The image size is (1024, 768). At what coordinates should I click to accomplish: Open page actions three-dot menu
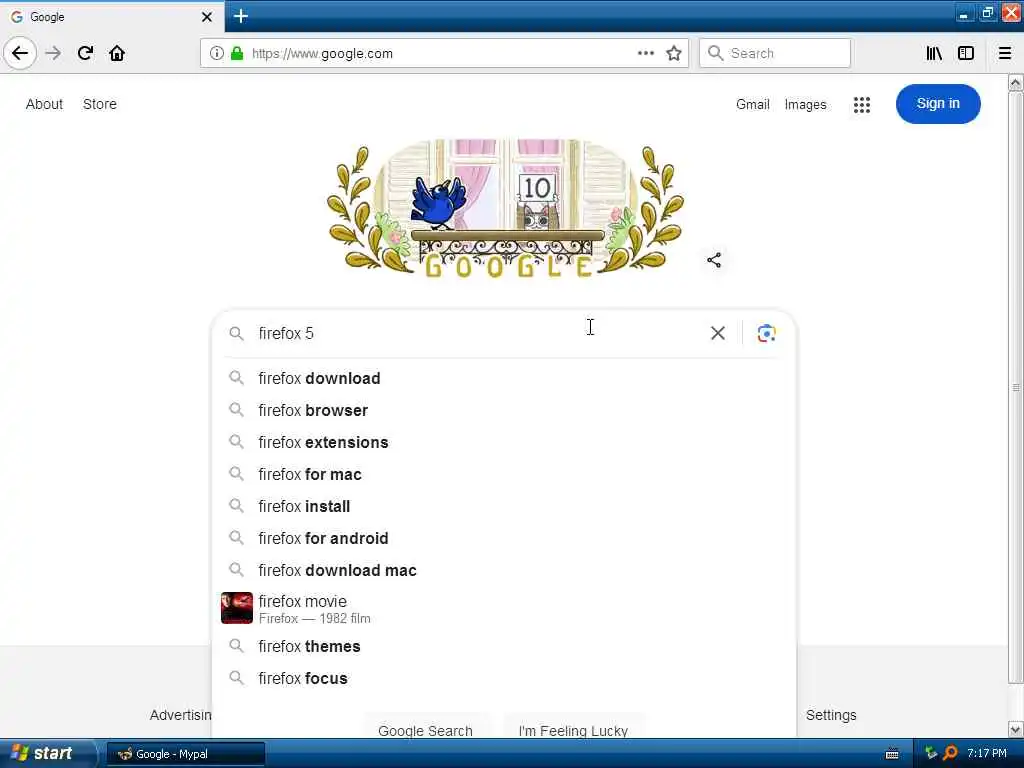[645, 53]
